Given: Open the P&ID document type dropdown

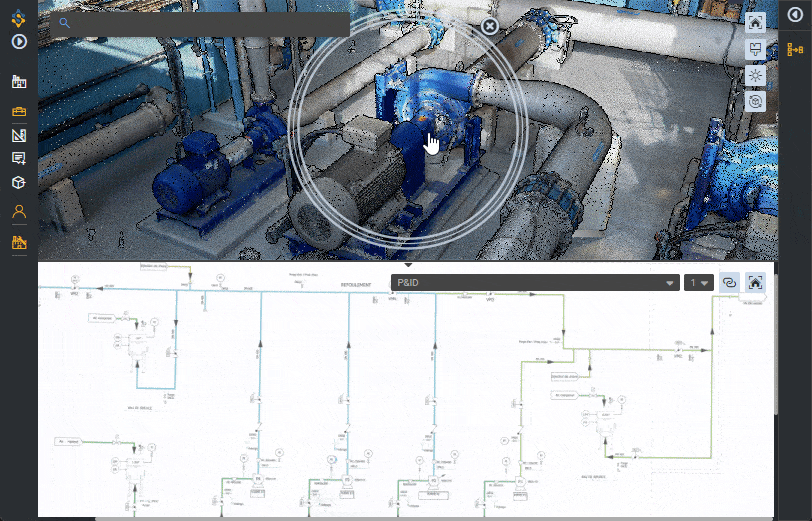Looking at the screenshot, I should (536, 283).
